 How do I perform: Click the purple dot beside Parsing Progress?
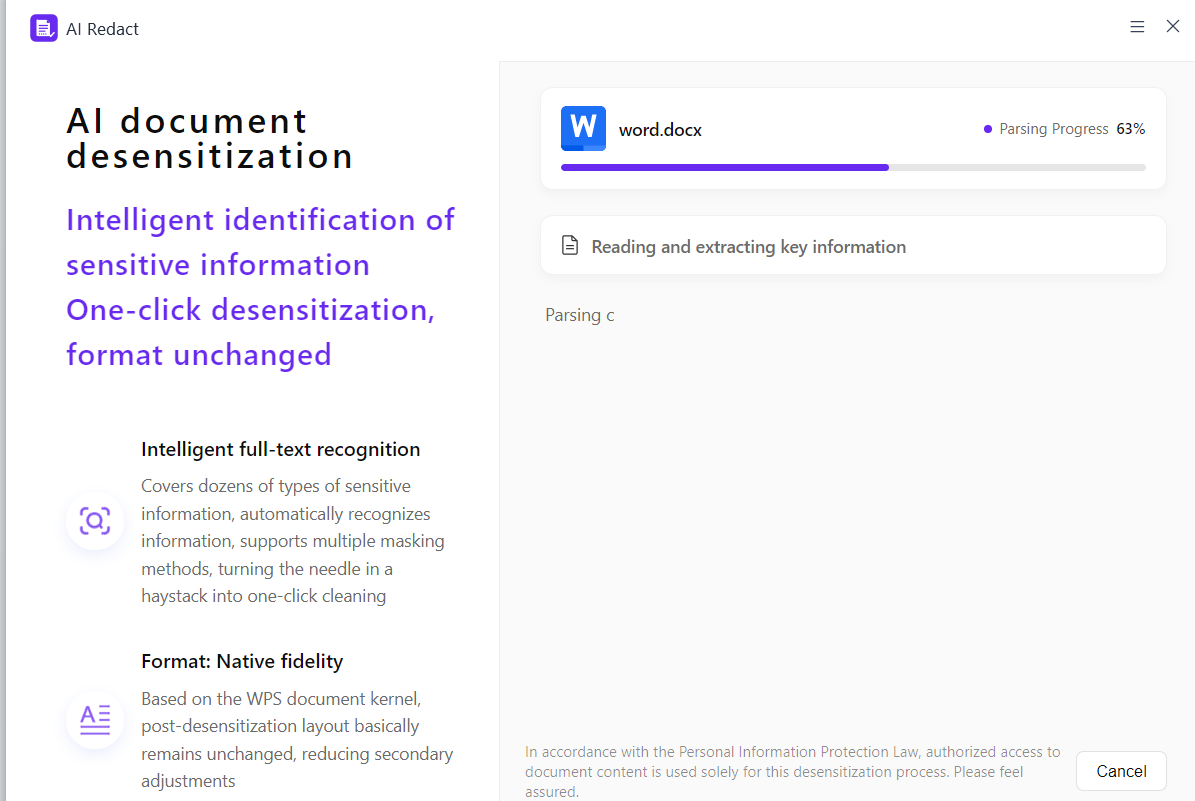pos(988,130)
